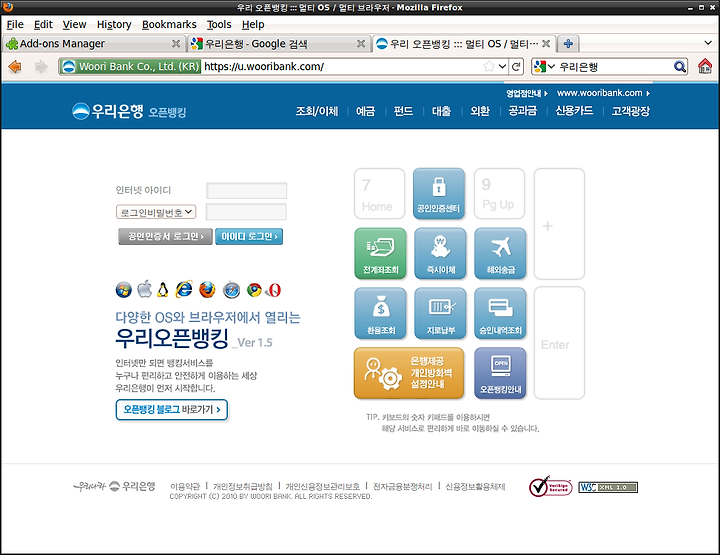Open a new tab with the plus button
The width and height of the screenshot is (720, 555).
click(568, 44)
